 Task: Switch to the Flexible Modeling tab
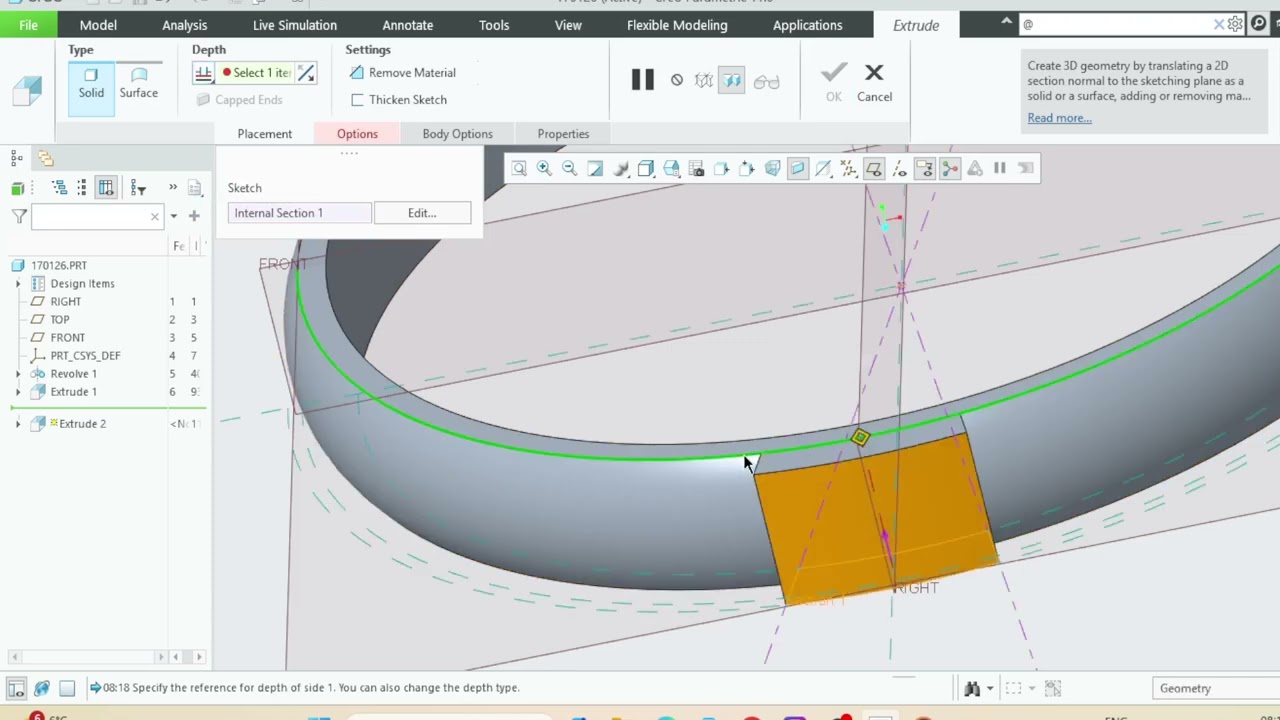pos(677,25)
